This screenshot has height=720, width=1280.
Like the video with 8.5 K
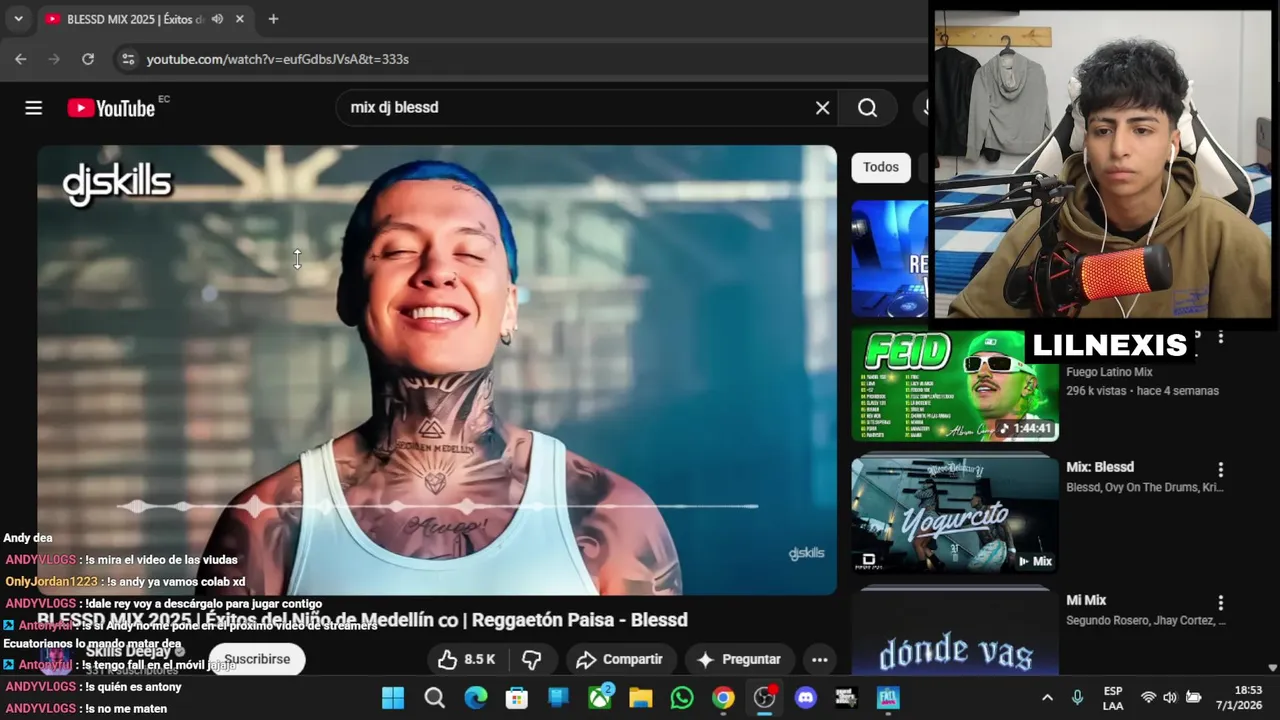467,659
